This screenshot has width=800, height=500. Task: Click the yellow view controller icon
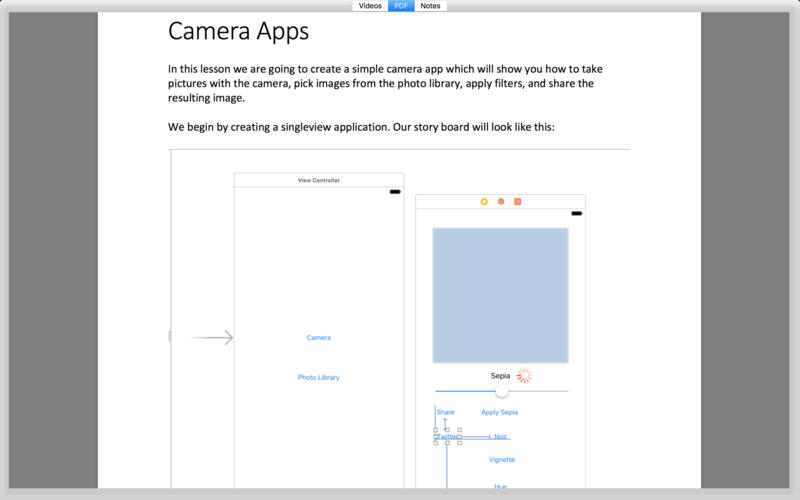point(484,202)
